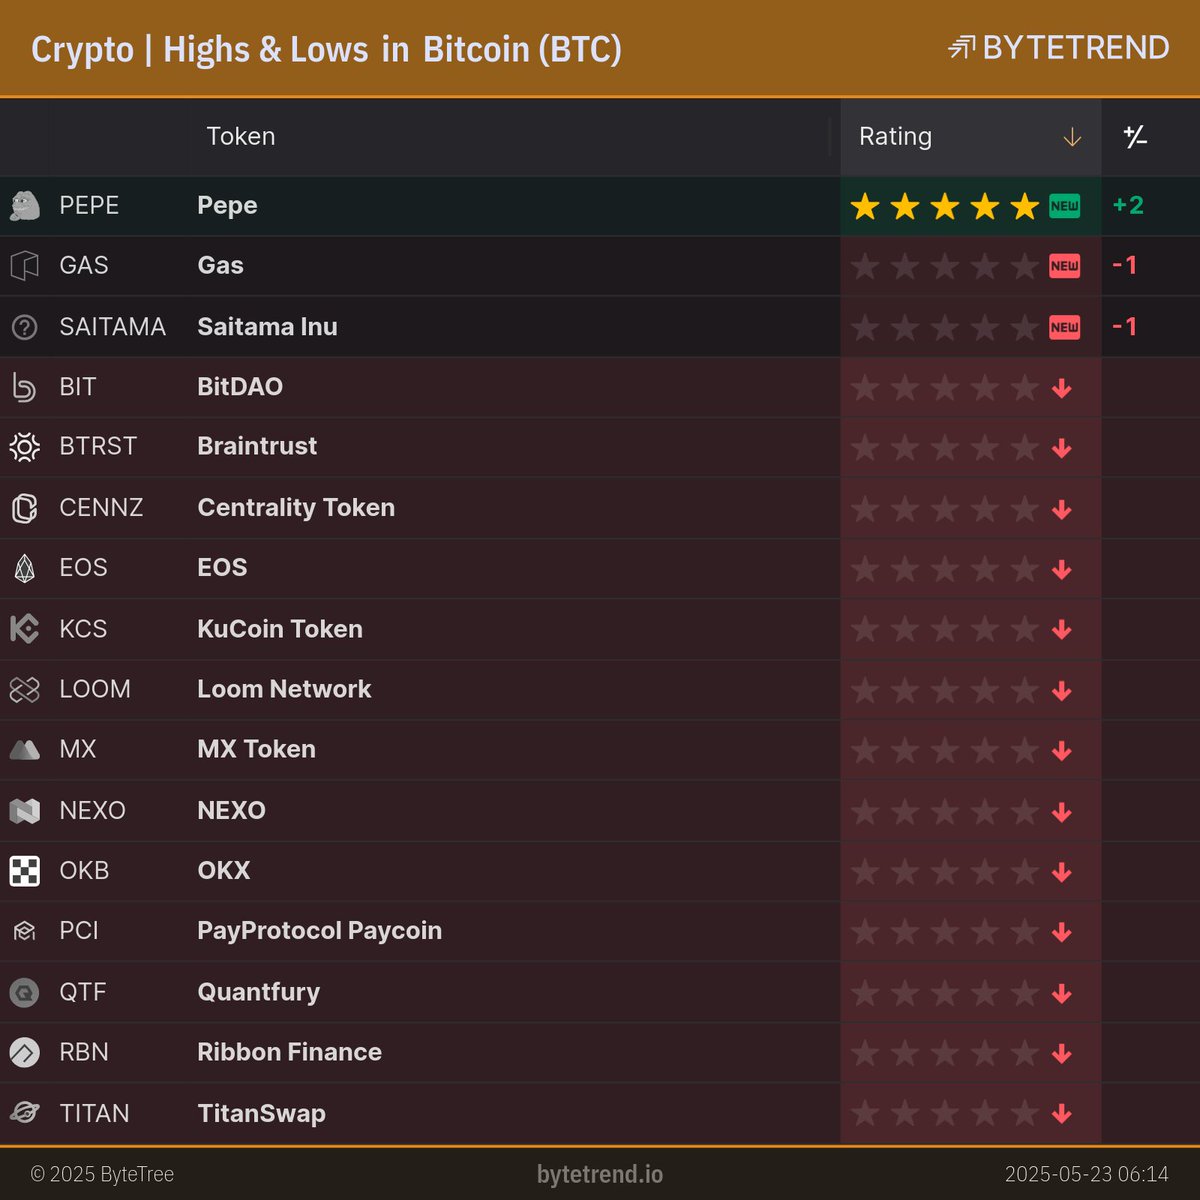Viewport: 1200px width, 1200px height.
Task: Click the Ribbon Finance RBN icon
Action: [x=25, y=1052]
